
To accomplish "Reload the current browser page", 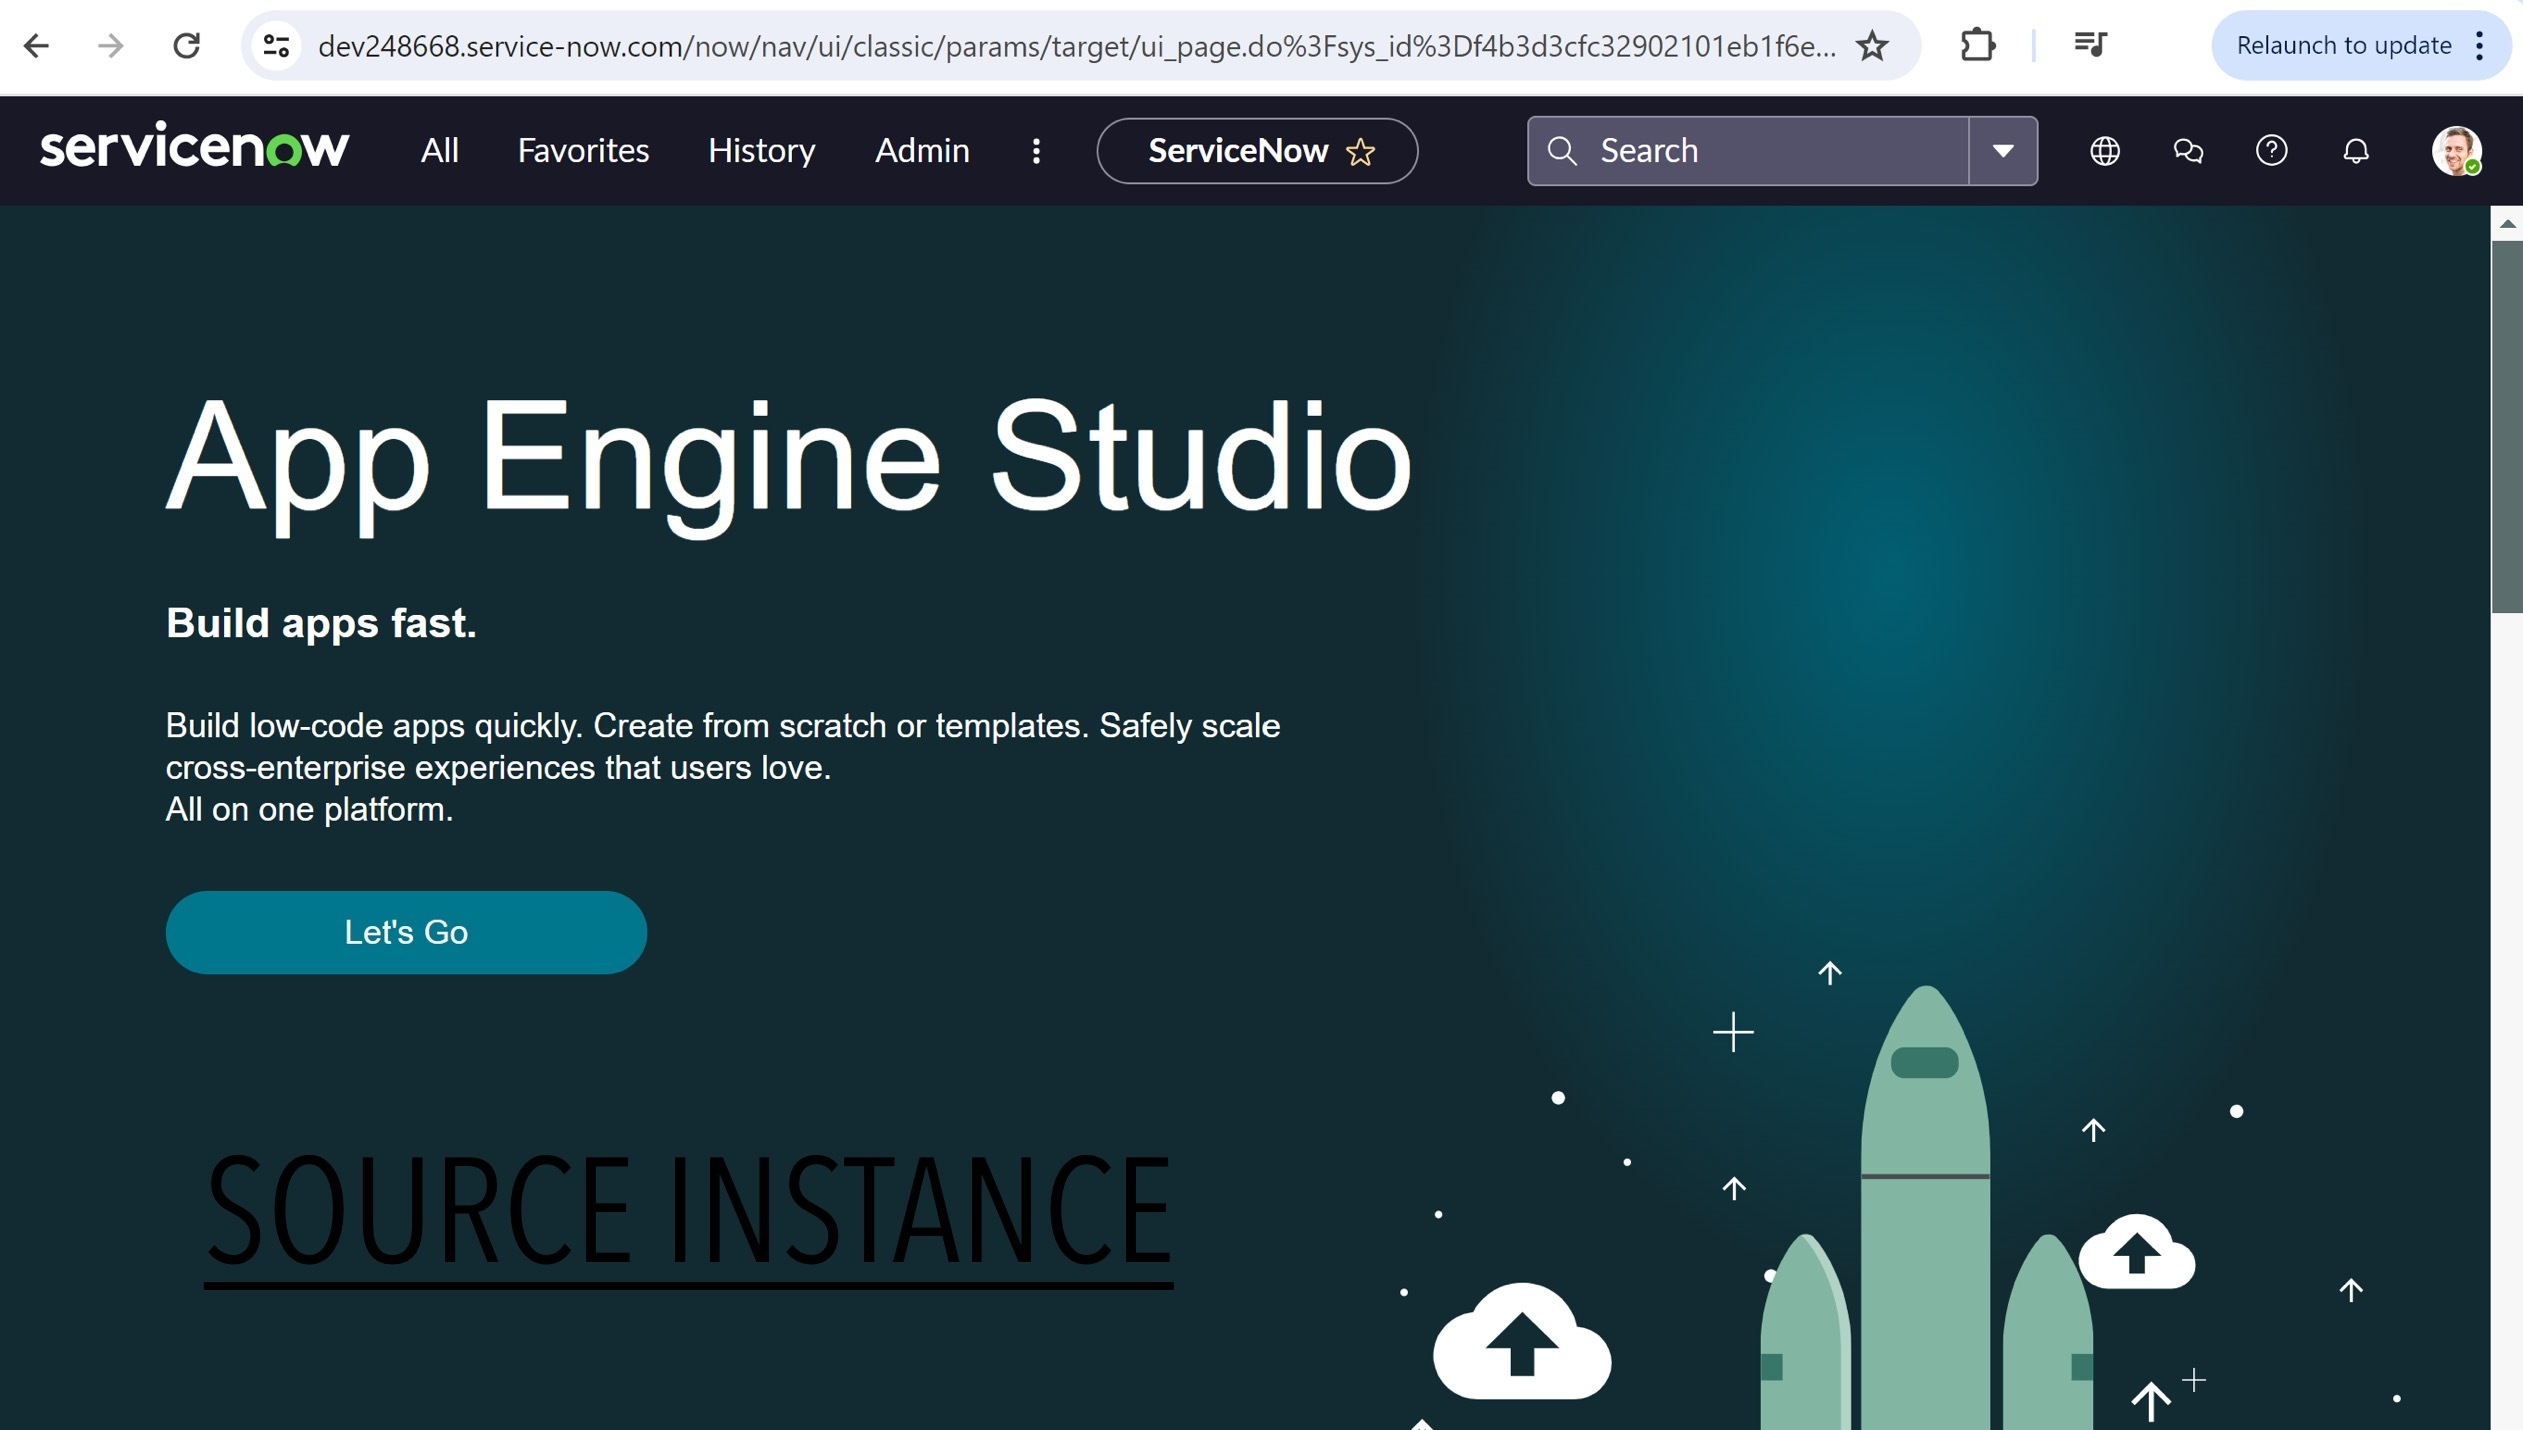I will 187,46.
